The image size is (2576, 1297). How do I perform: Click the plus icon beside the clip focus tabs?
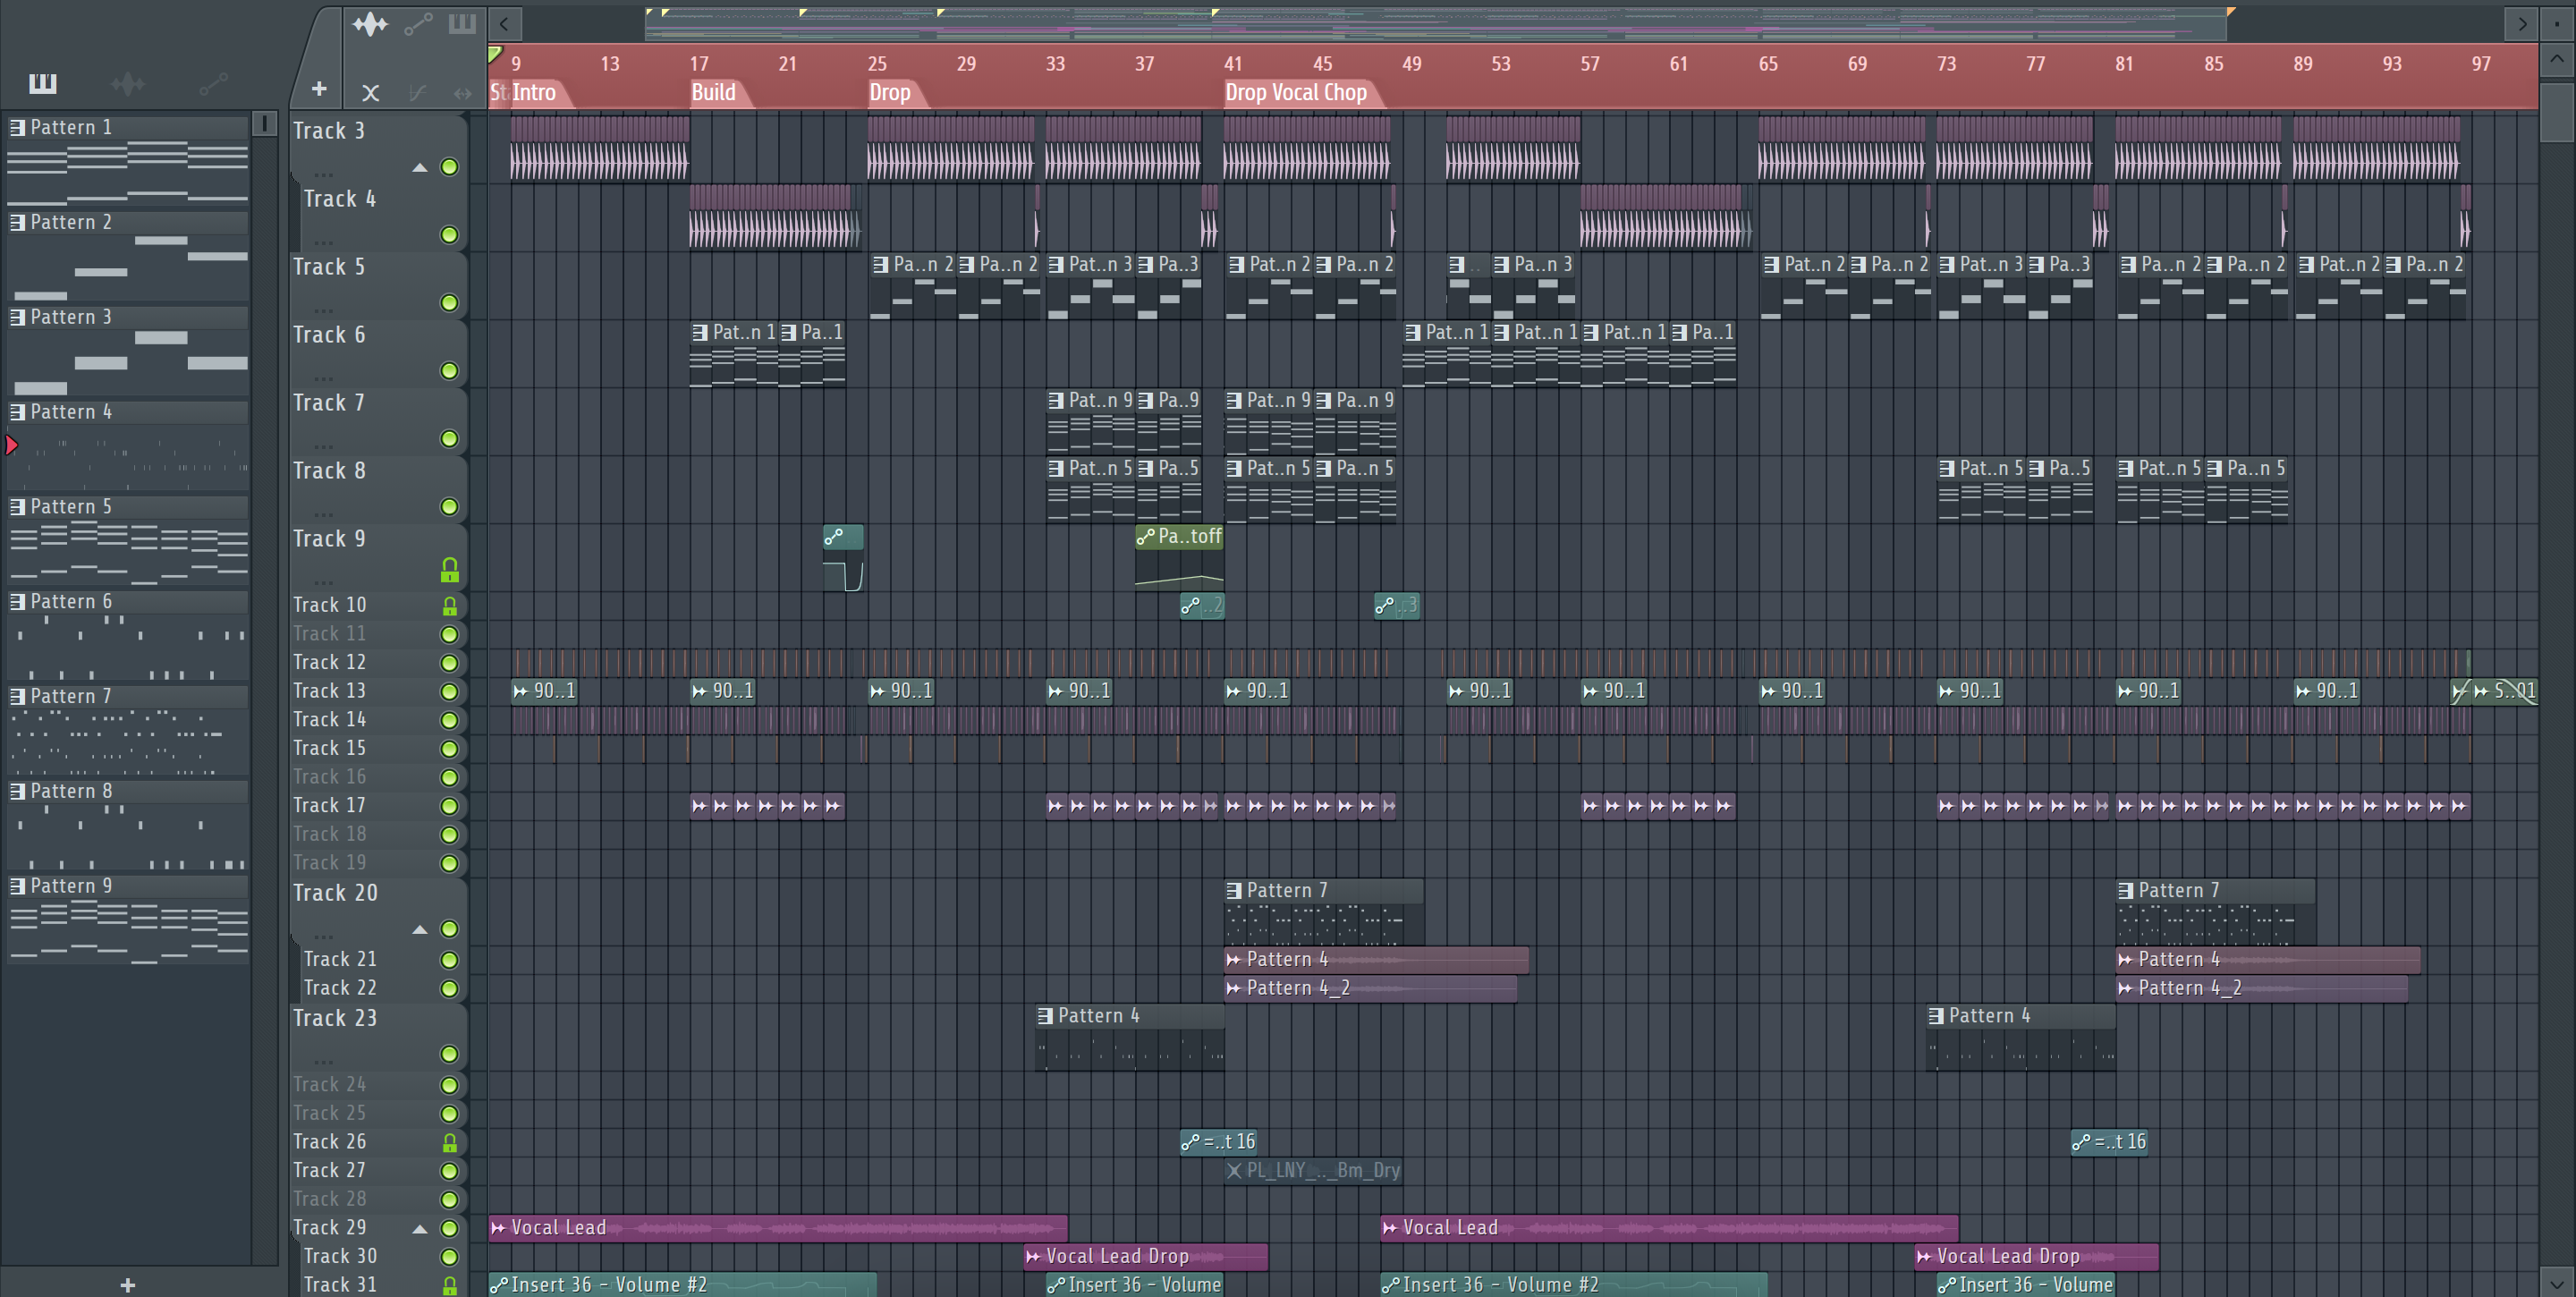[x=319, y=89]
